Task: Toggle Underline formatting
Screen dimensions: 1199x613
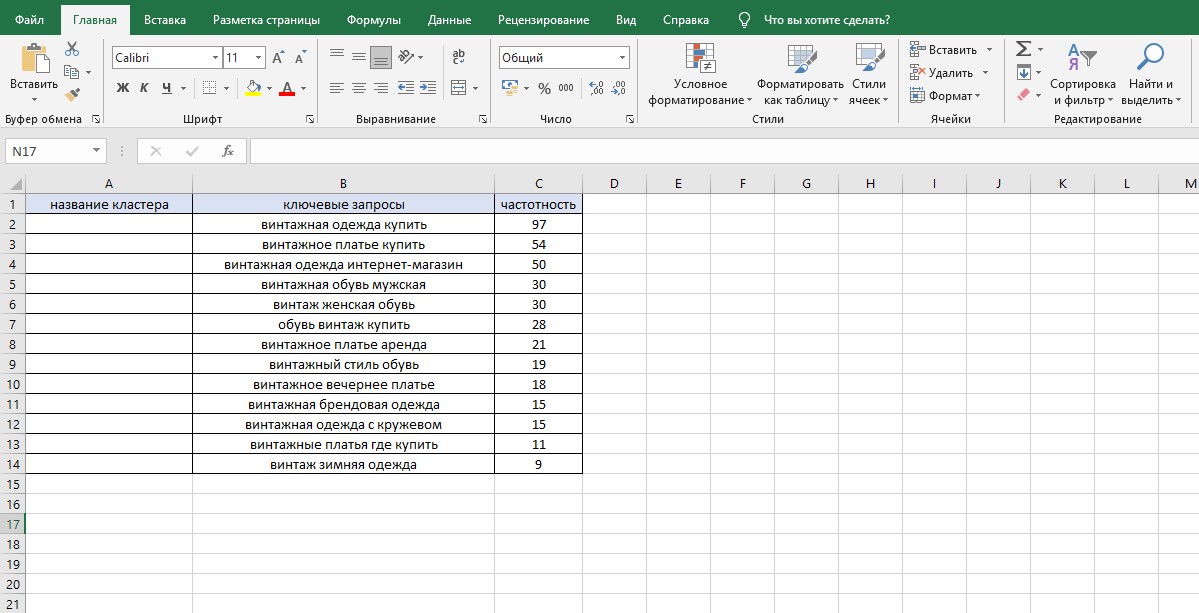Action: 166,89
